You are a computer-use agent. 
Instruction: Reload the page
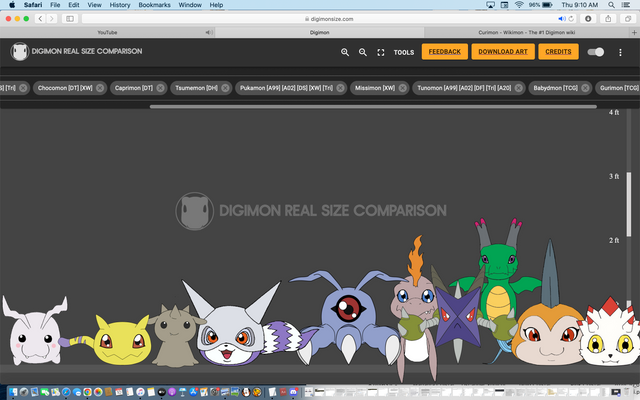(571, 19)
